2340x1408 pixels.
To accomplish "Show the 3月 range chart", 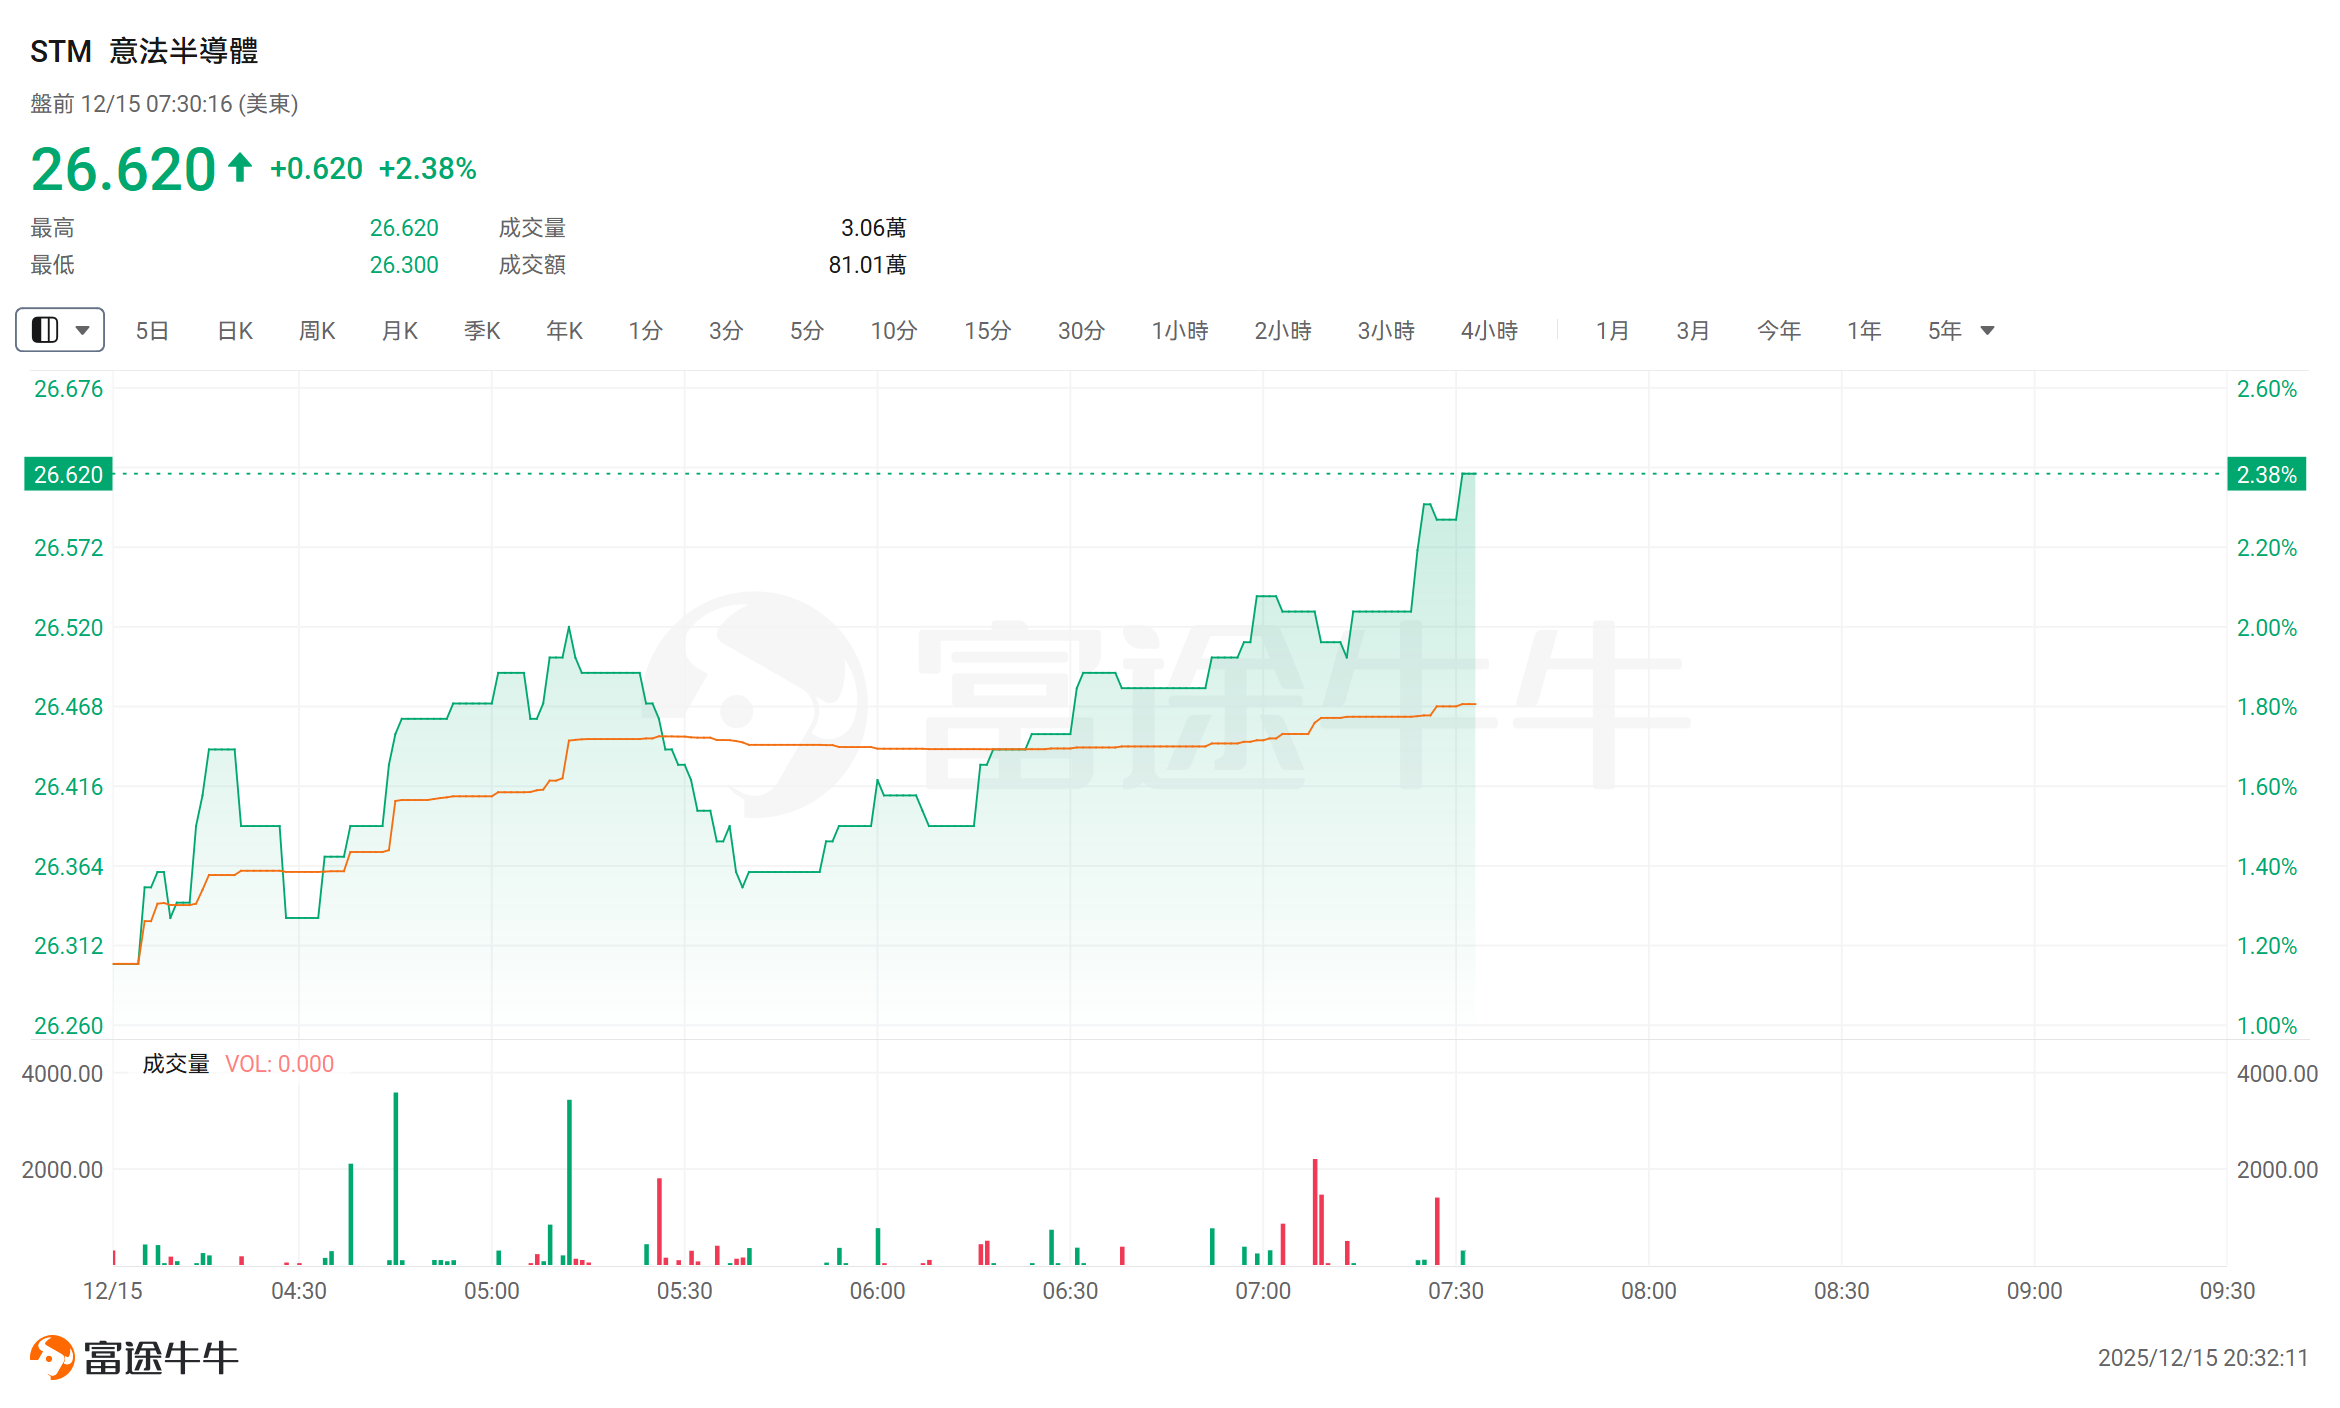I will (x=1693, y=331).
